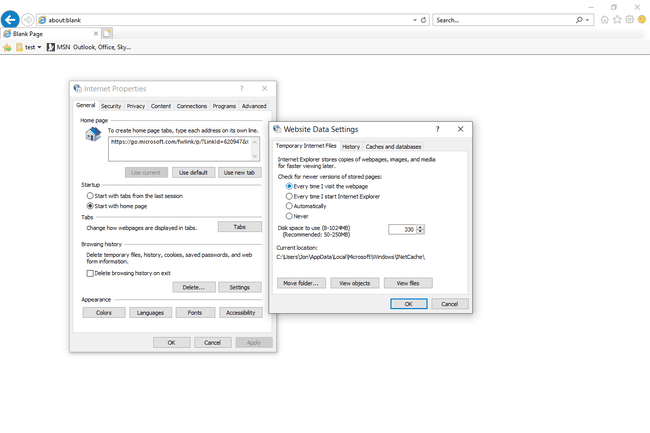This screenshot has height=433, width=650.
Task: Click the View objects button
Action: pyautogui.click(x=354, y=283)
